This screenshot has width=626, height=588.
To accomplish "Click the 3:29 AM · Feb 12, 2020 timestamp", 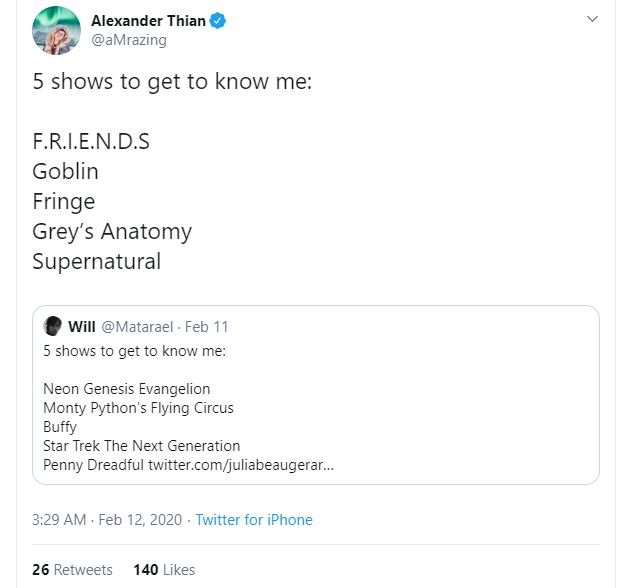I will point(106,520).
